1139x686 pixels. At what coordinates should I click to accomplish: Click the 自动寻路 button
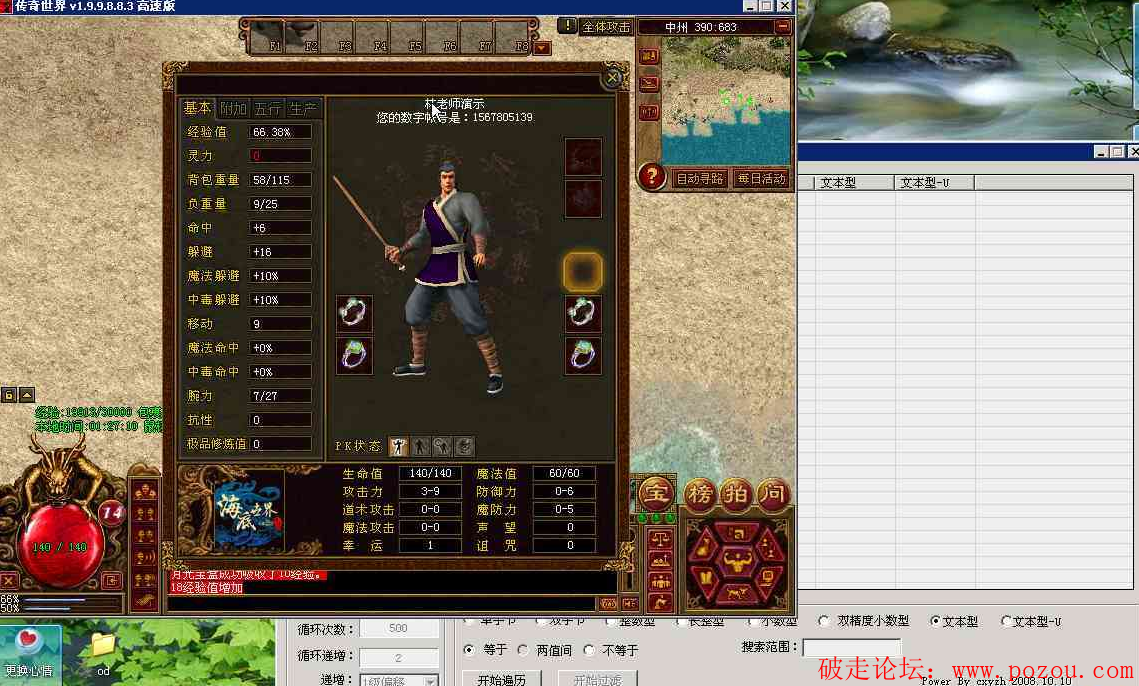(x=699, y=178)
